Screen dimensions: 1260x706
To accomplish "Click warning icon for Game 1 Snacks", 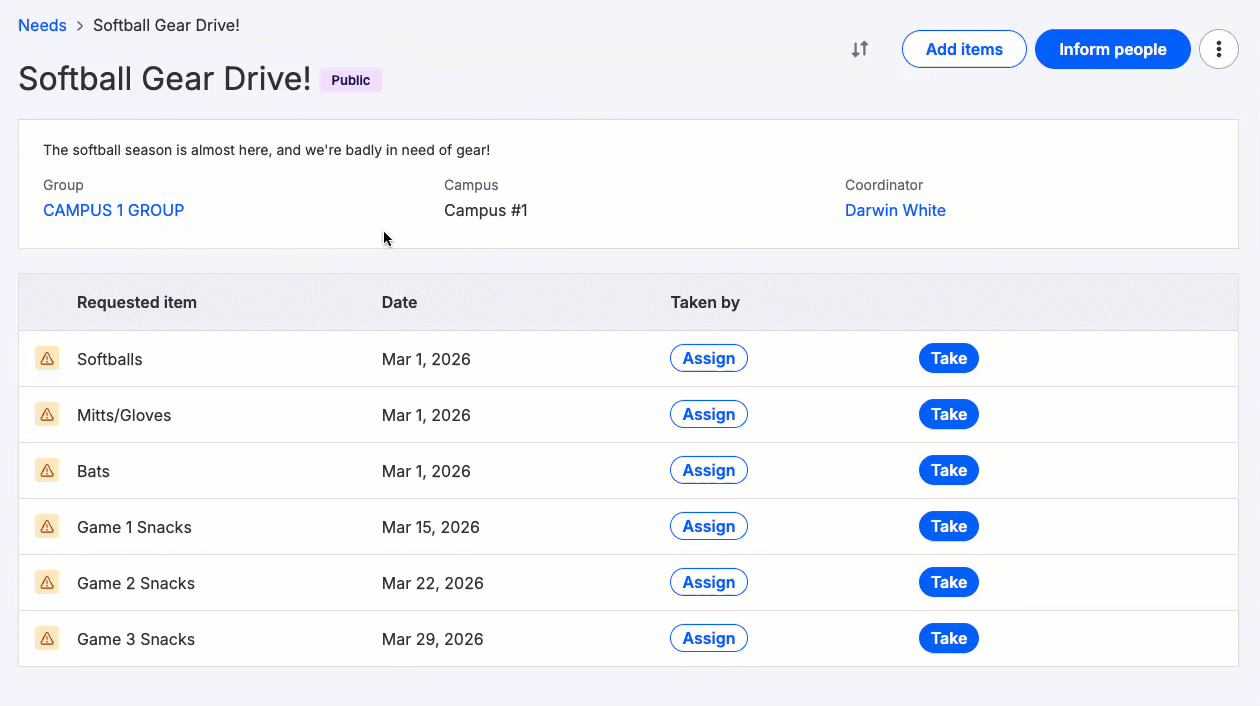I will (x=47, y=526).
